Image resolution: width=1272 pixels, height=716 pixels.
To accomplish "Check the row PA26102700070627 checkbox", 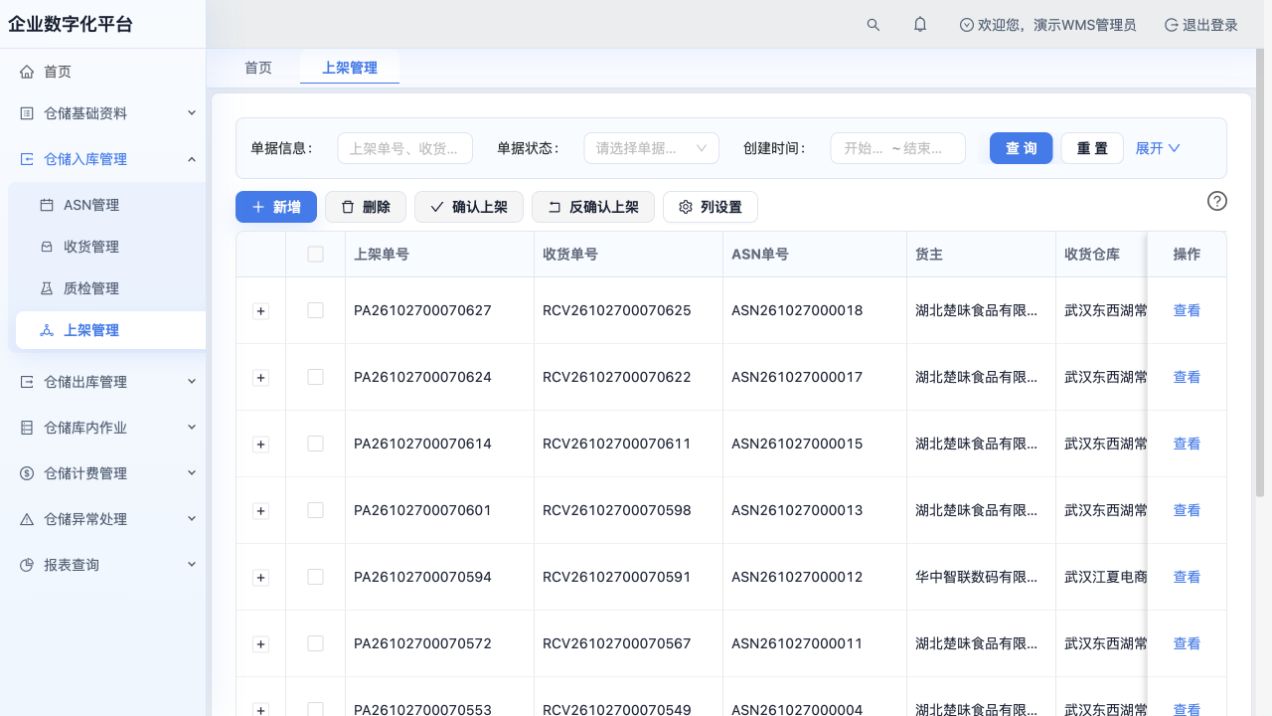I will [315, 310].
